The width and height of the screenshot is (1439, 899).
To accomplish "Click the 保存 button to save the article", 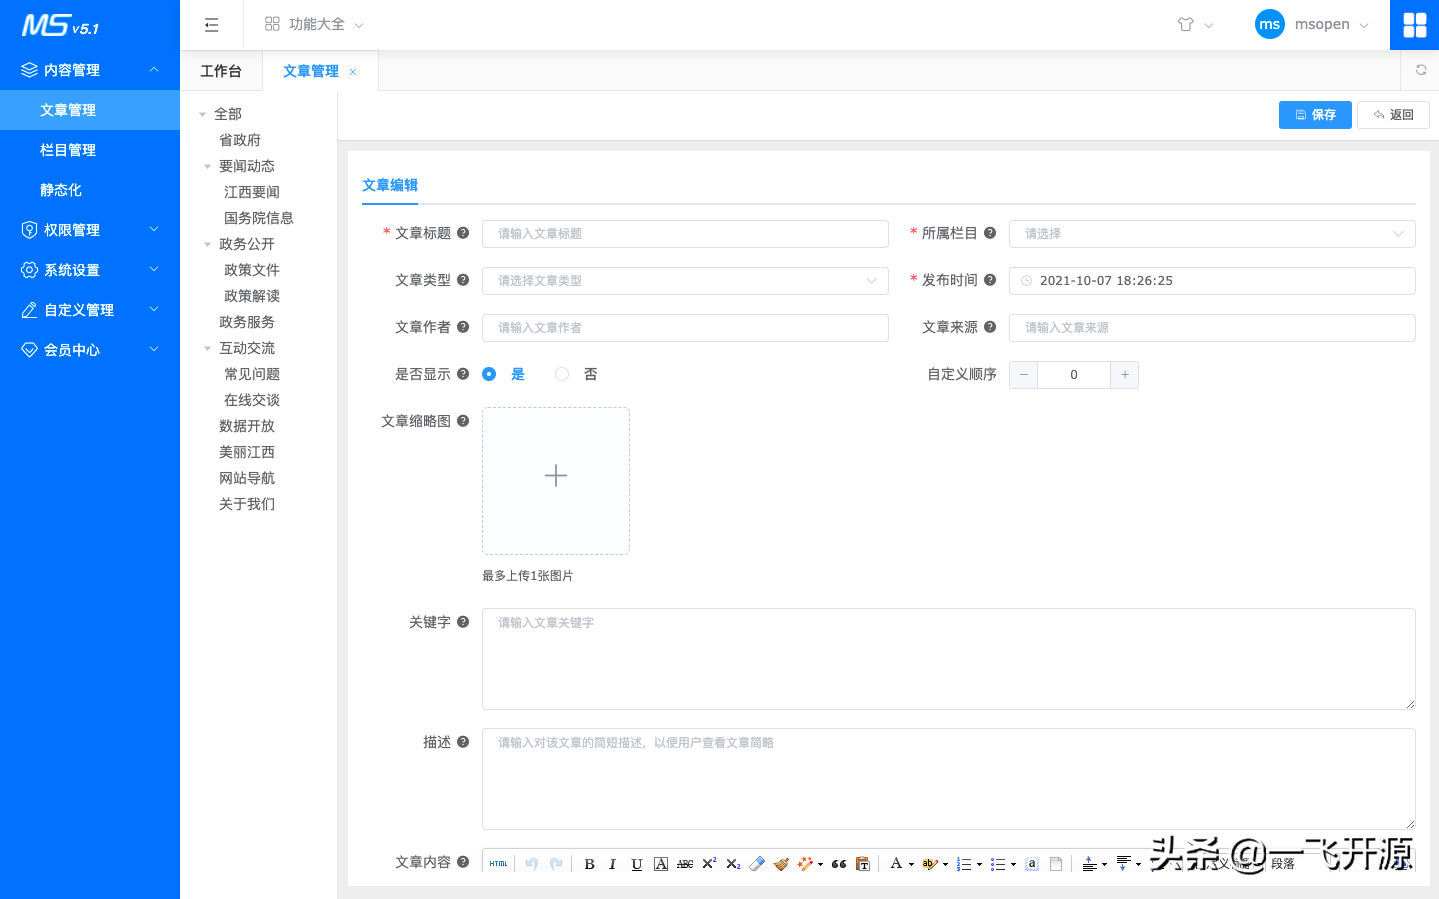I will click(1314, 114).
